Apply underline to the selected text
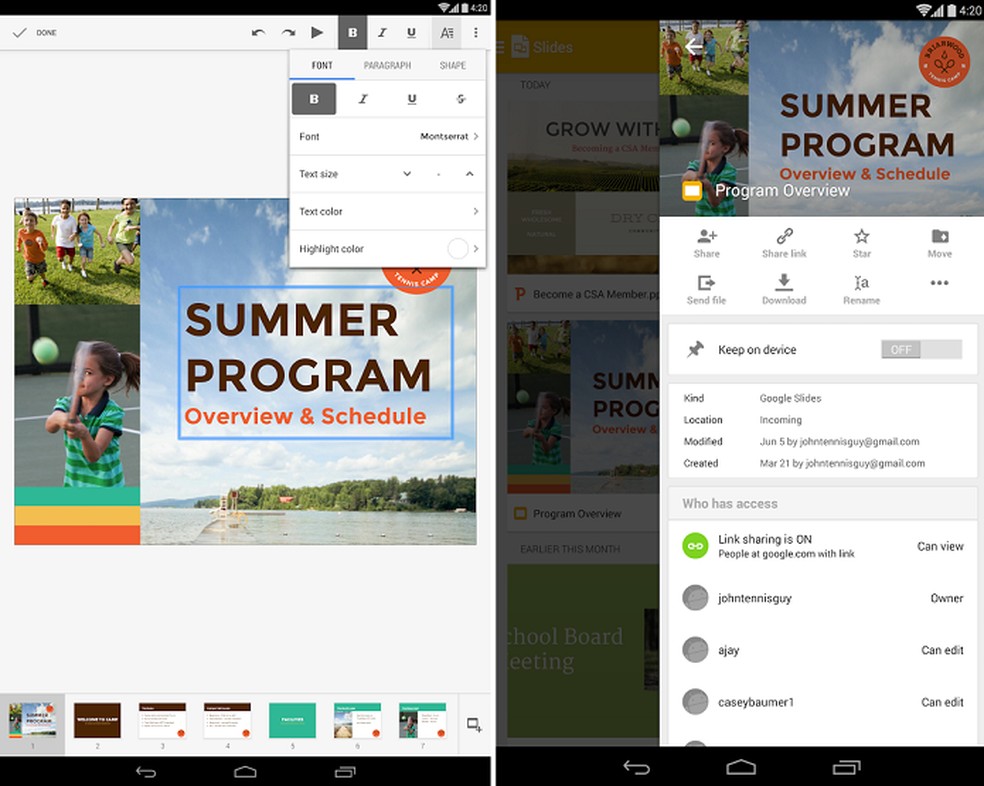Image resolution: width=984 pixels, height=786 pixels. 412,32
